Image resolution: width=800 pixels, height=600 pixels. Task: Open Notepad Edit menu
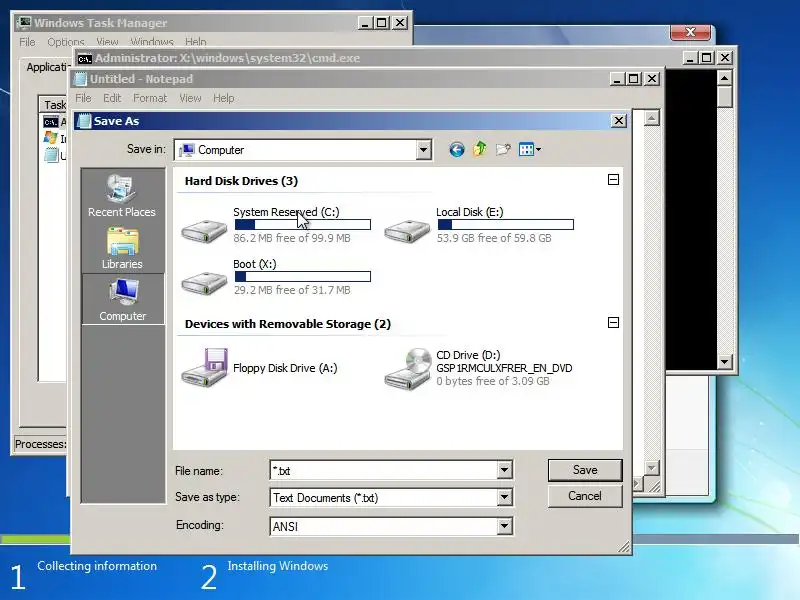point(112,98)
